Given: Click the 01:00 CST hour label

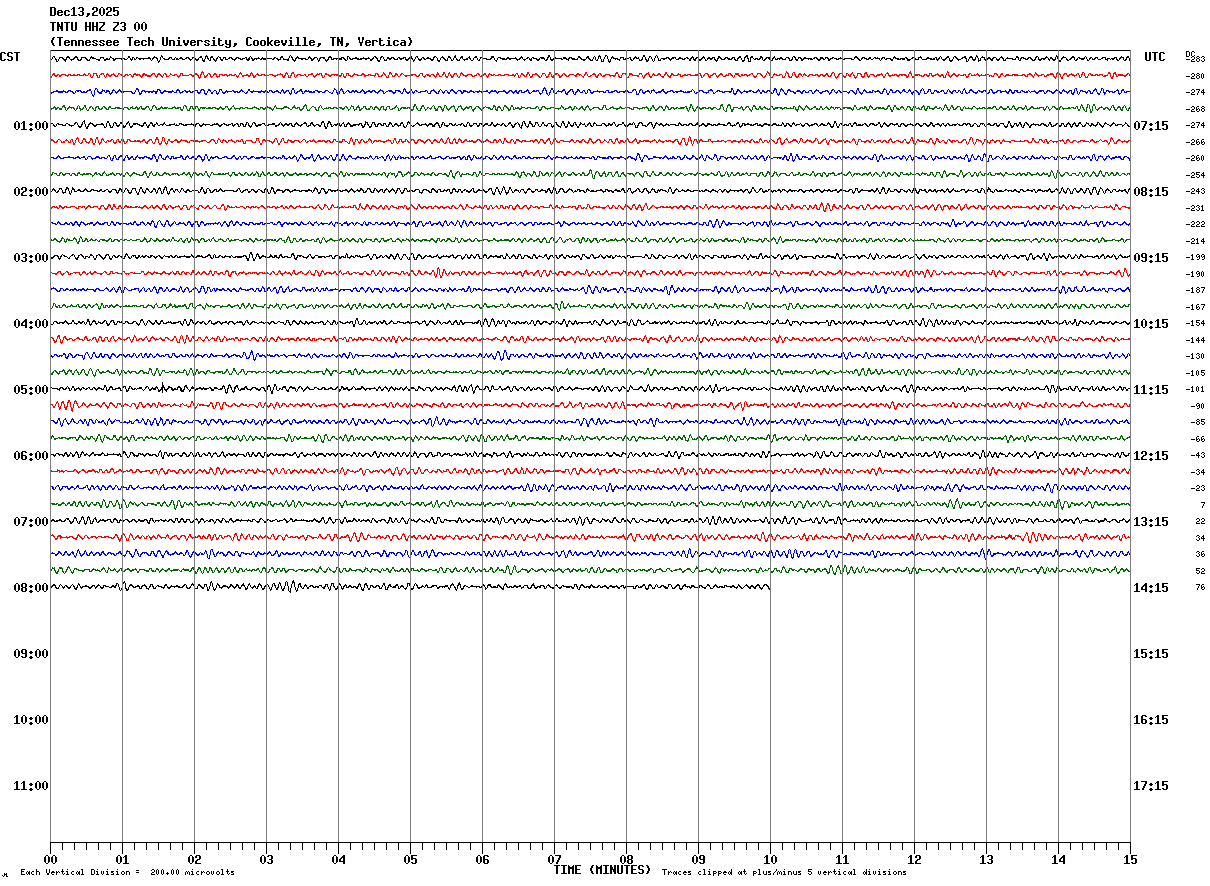Looking at the screenshot, I should [x=31, y=126].
